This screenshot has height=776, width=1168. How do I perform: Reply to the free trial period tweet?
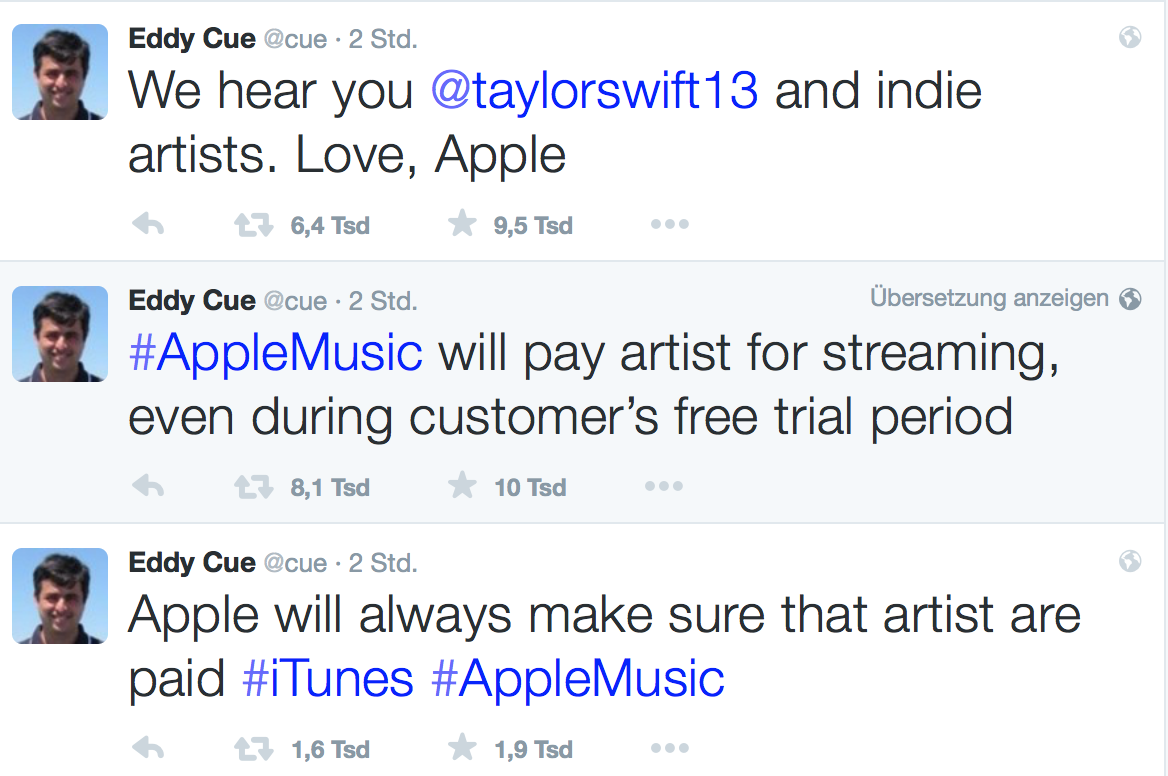click(x=148, y=488)
